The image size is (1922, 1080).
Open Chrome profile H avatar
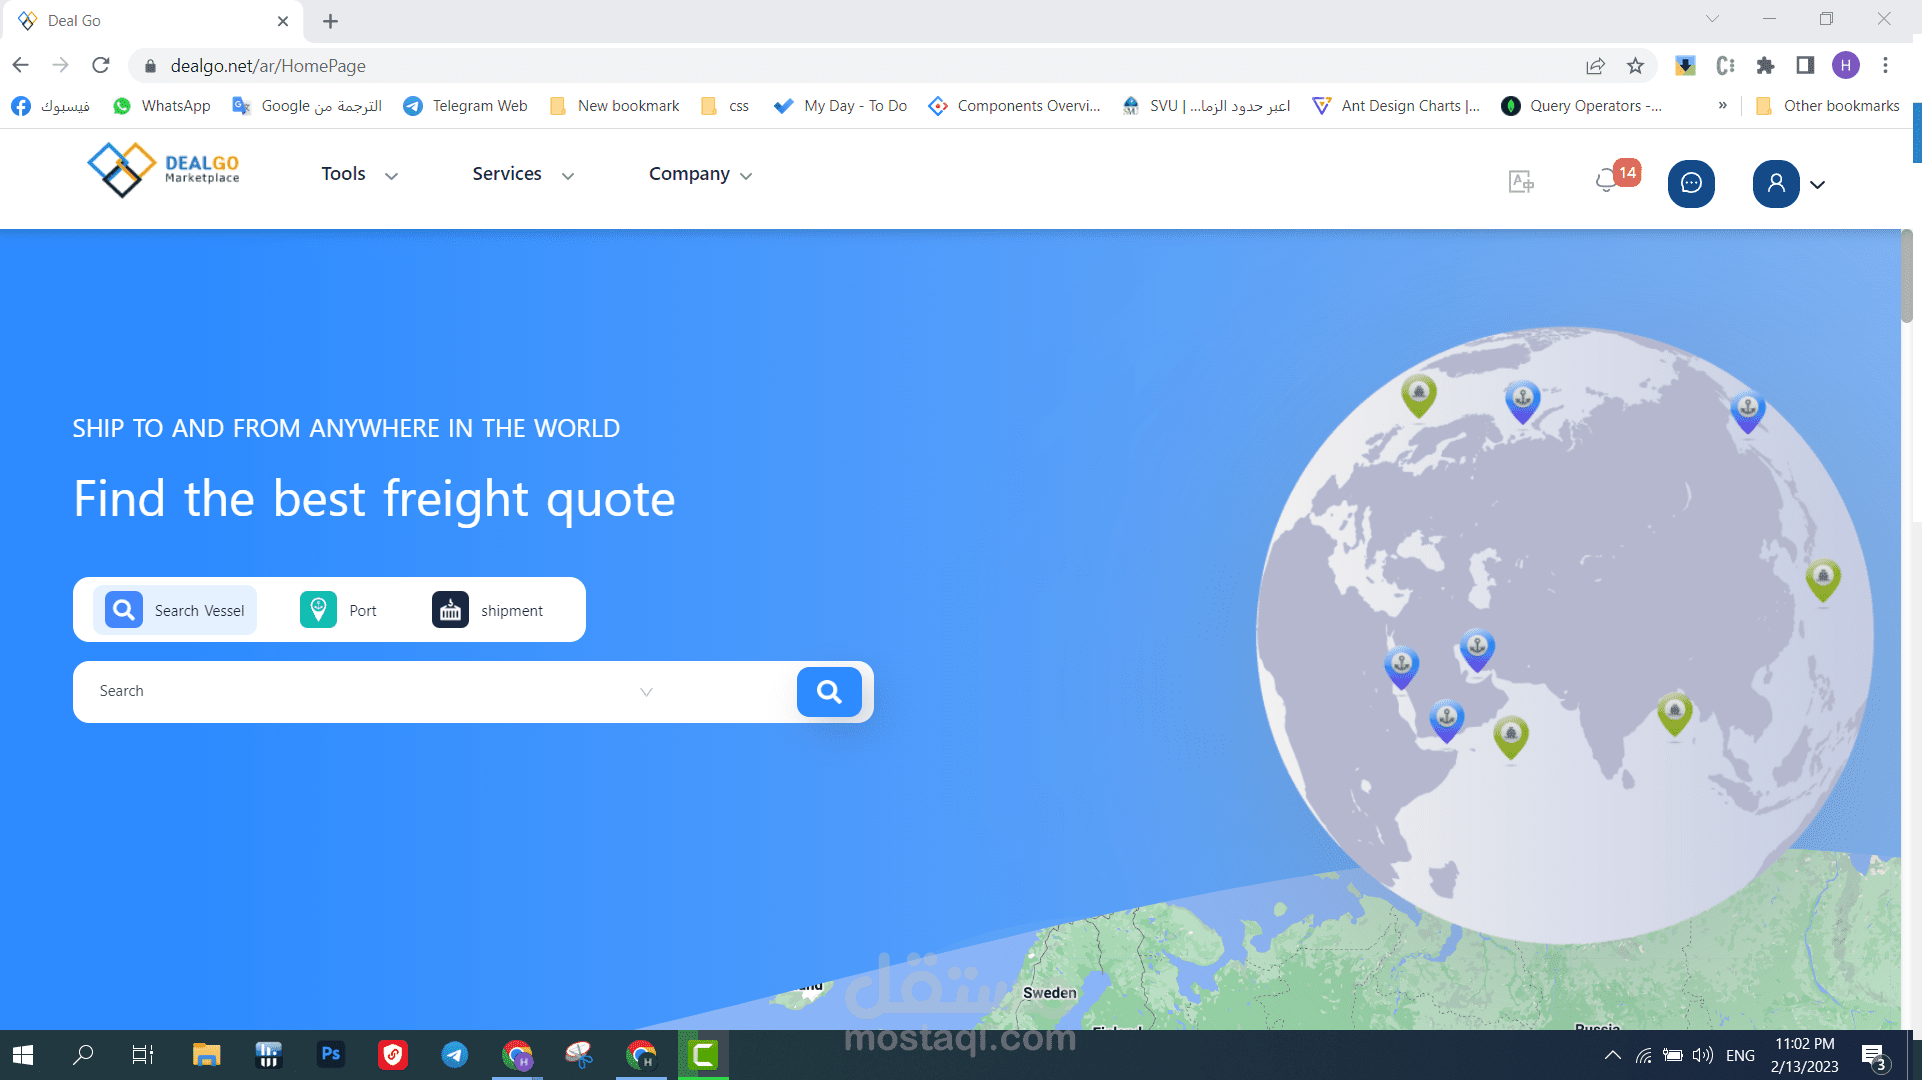coord(1846,66)
